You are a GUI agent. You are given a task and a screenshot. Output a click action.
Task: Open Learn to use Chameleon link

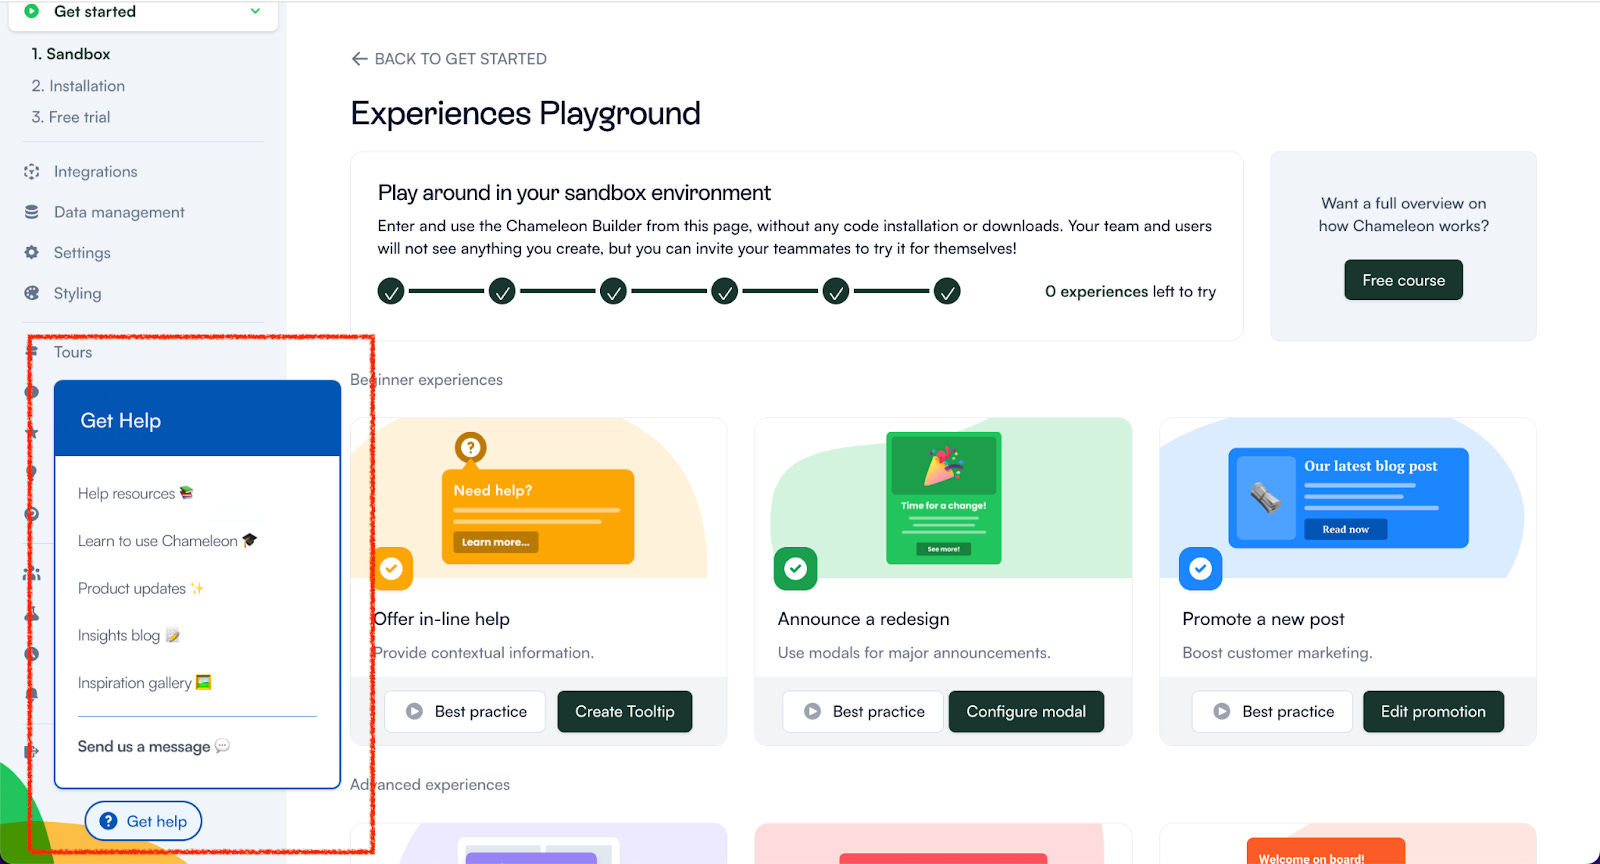167,541
